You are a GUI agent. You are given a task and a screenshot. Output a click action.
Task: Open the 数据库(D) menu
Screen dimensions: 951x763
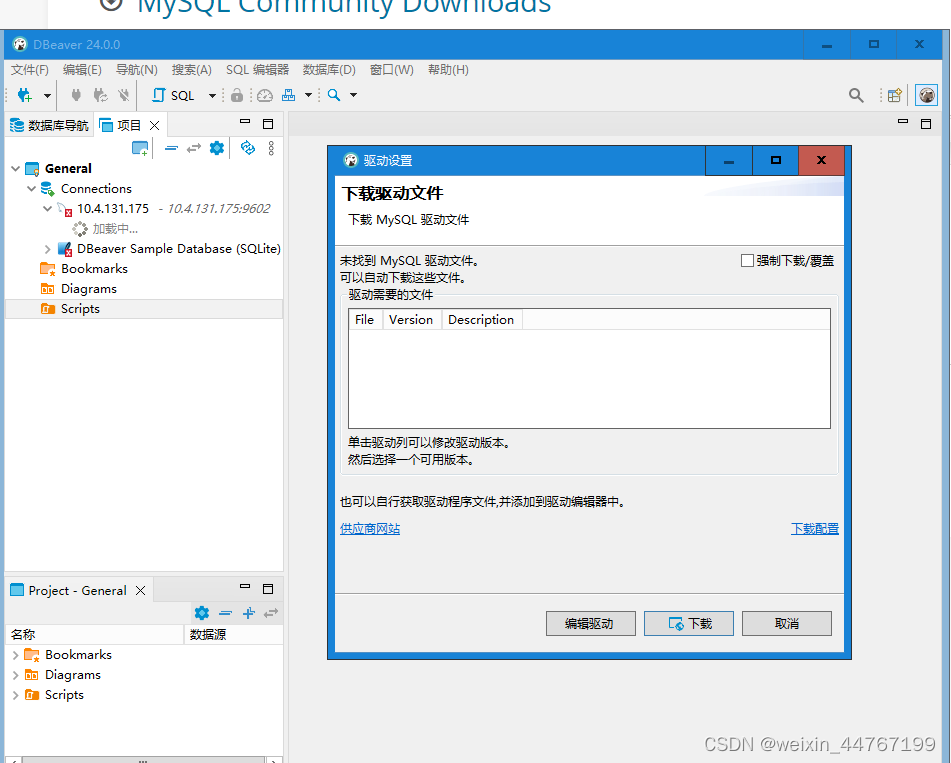click(329, 70)
